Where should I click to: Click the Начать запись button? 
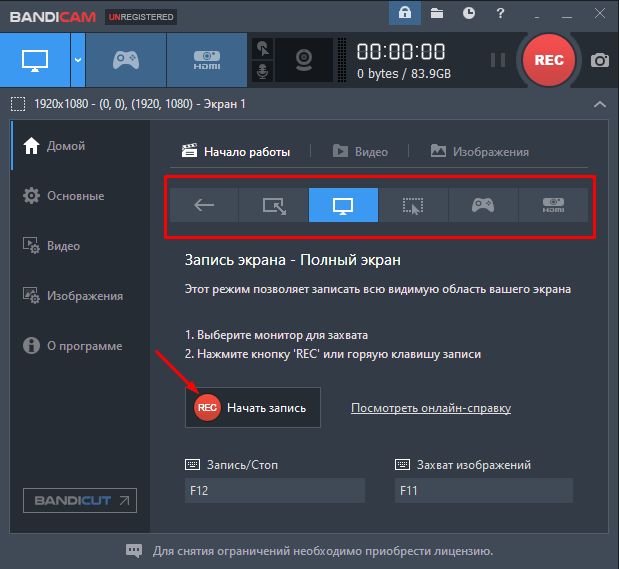pos(253,407)
